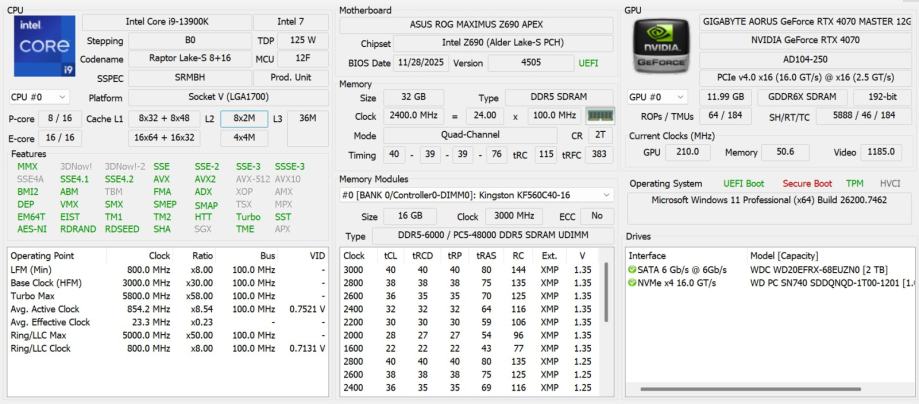The image size is (919, 404).
Task: Click the Intel Core i9 logo
Action: [45, 46]
